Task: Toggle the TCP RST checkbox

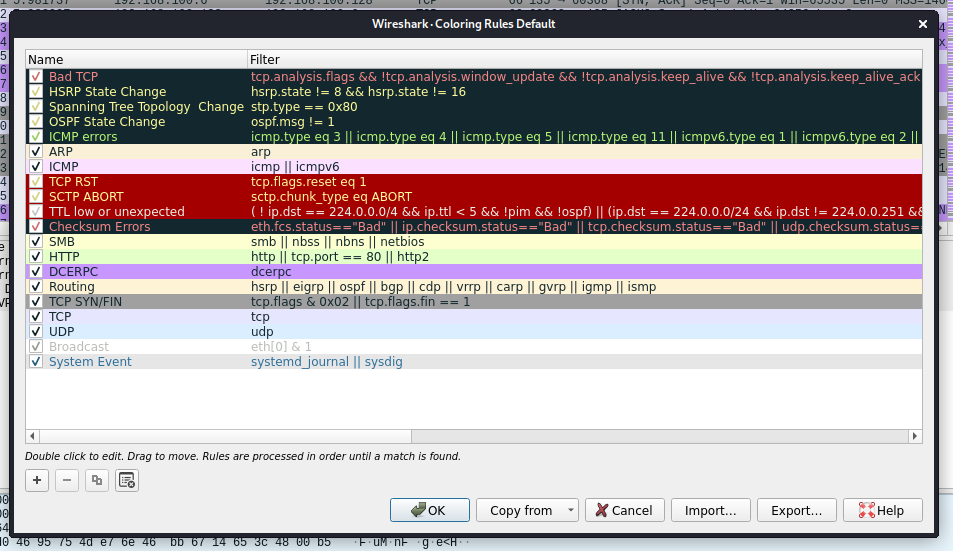Action: click(36, 182)
